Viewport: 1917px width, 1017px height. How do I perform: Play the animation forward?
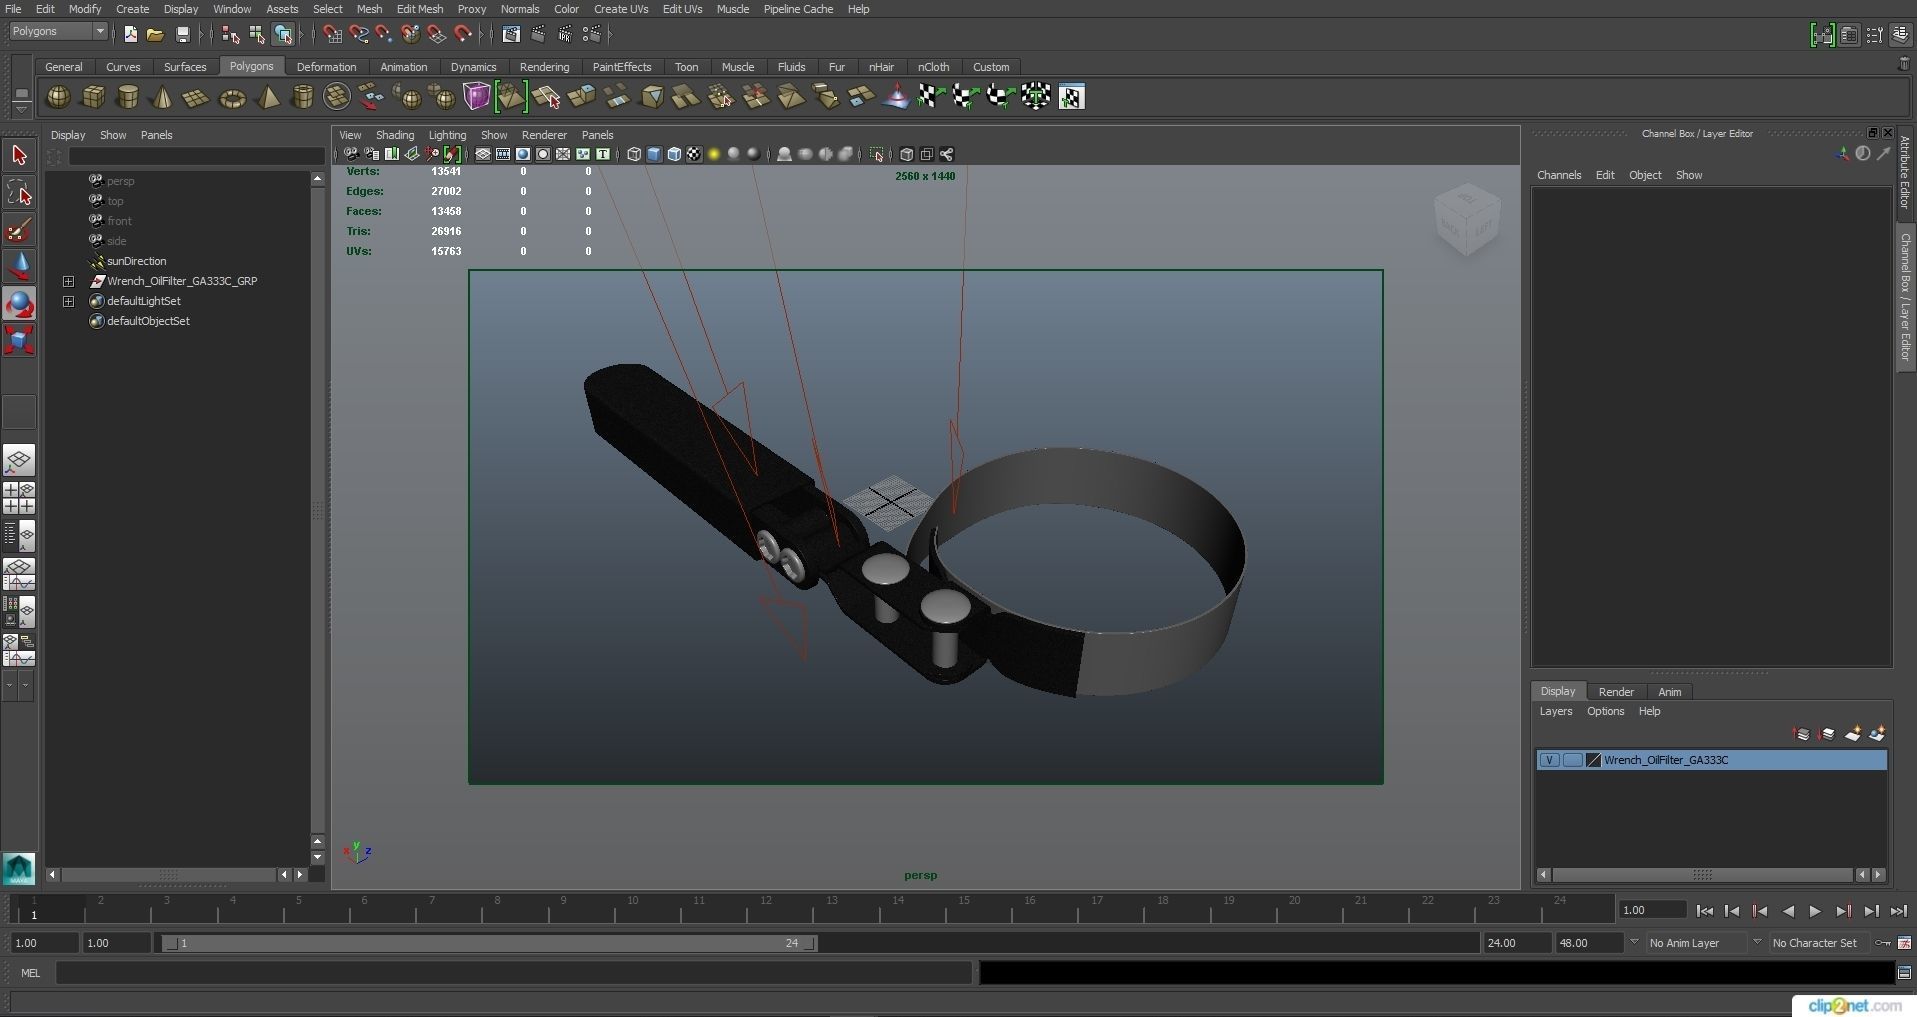point(1815,911)
